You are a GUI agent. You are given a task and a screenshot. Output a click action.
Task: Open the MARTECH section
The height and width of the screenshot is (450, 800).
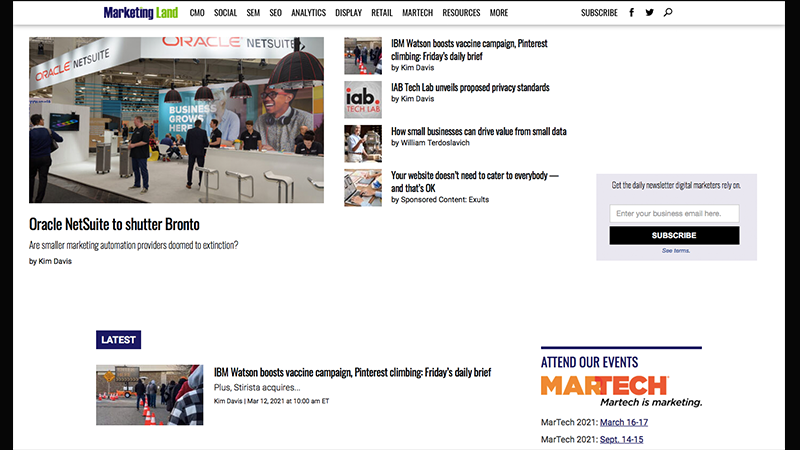417,13
